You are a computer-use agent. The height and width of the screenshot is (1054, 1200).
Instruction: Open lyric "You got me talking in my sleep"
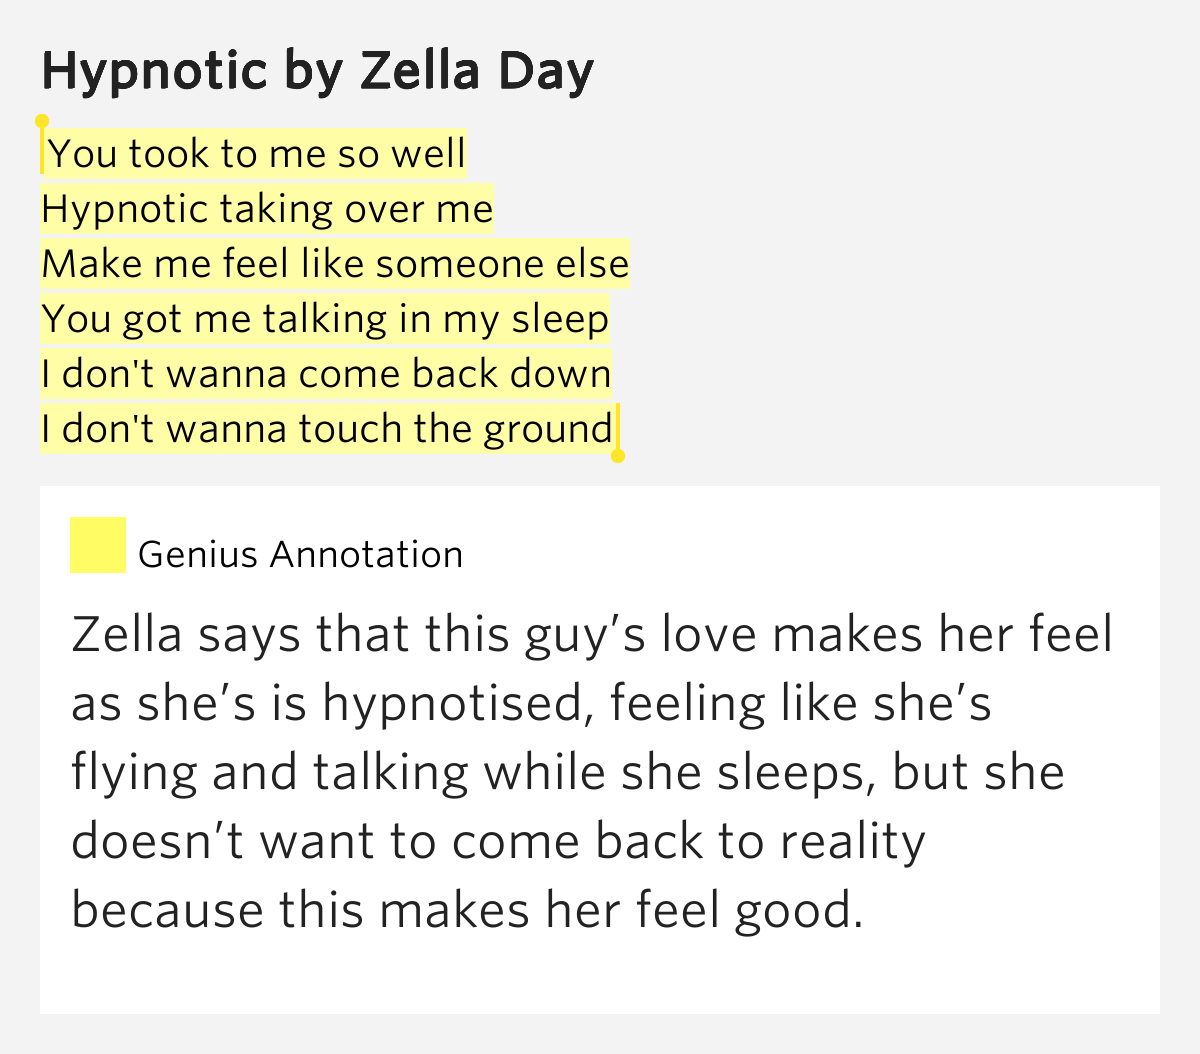(x=325, y=319)
